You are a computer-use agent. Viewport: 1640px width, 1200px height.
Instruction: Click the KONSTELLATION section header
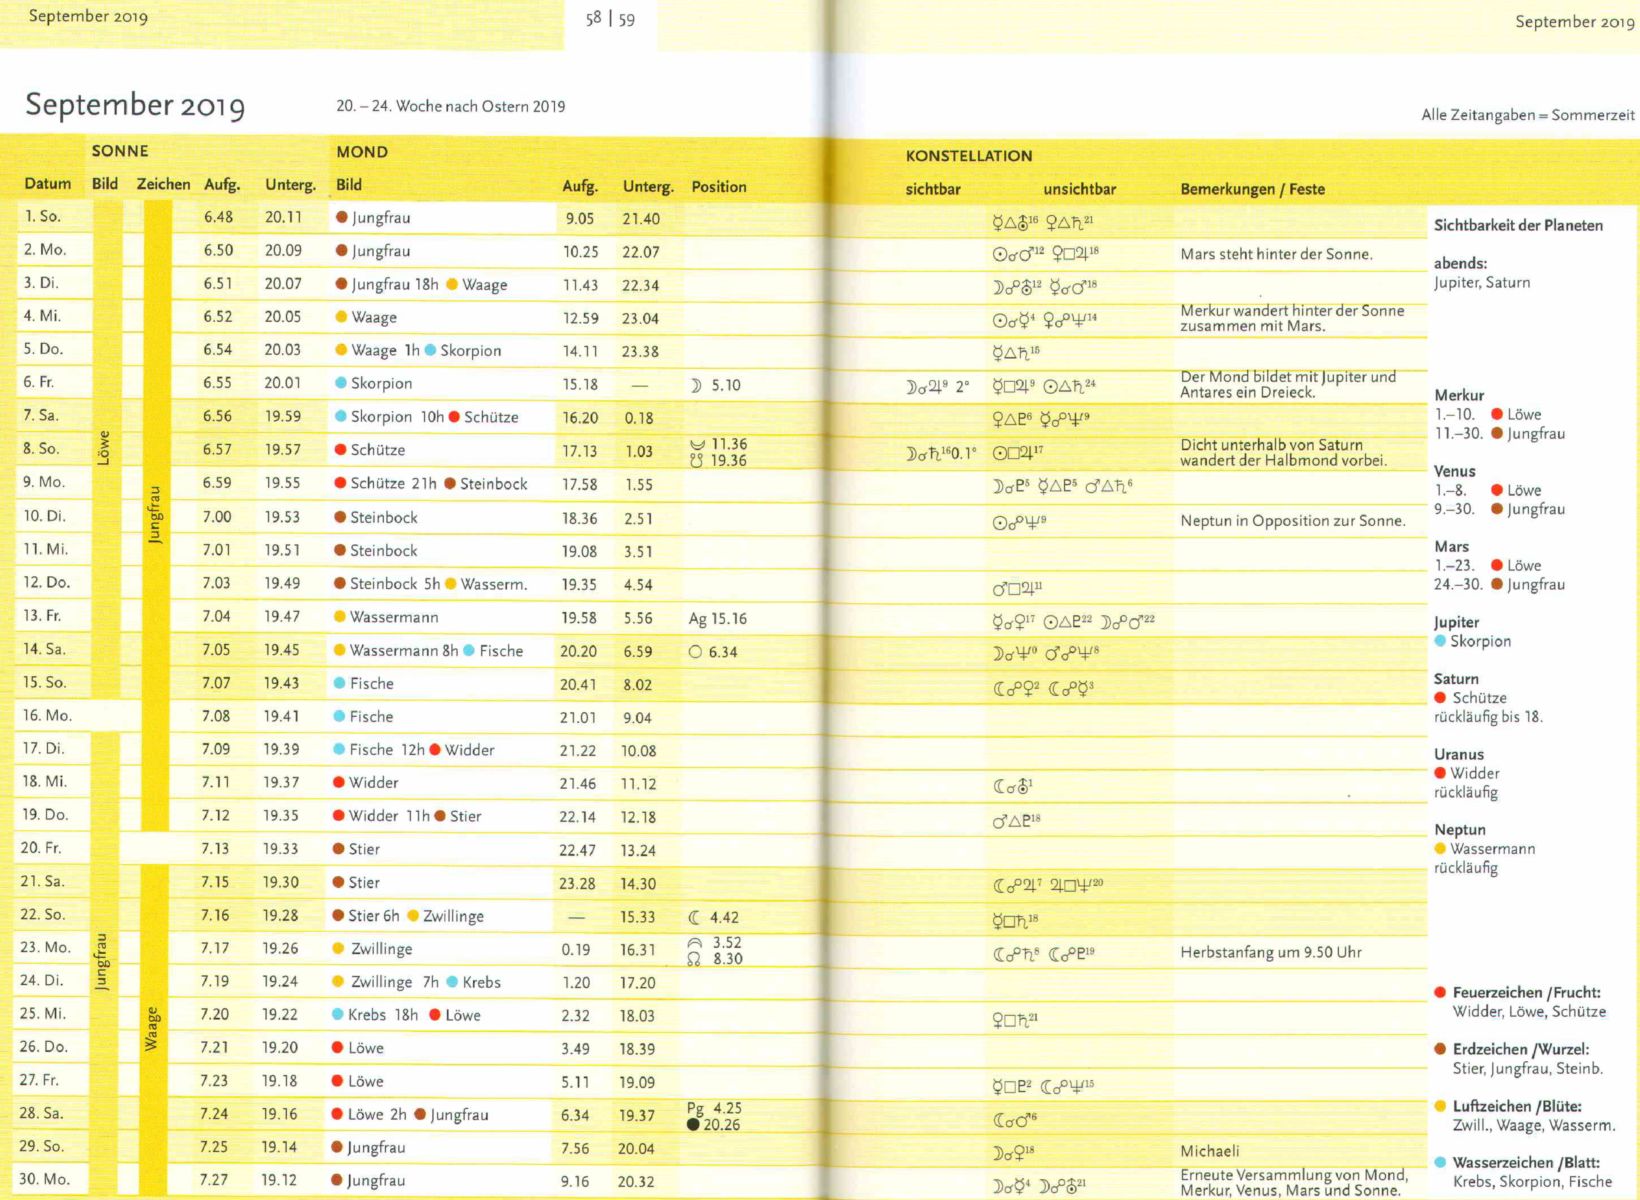point(968,156)
